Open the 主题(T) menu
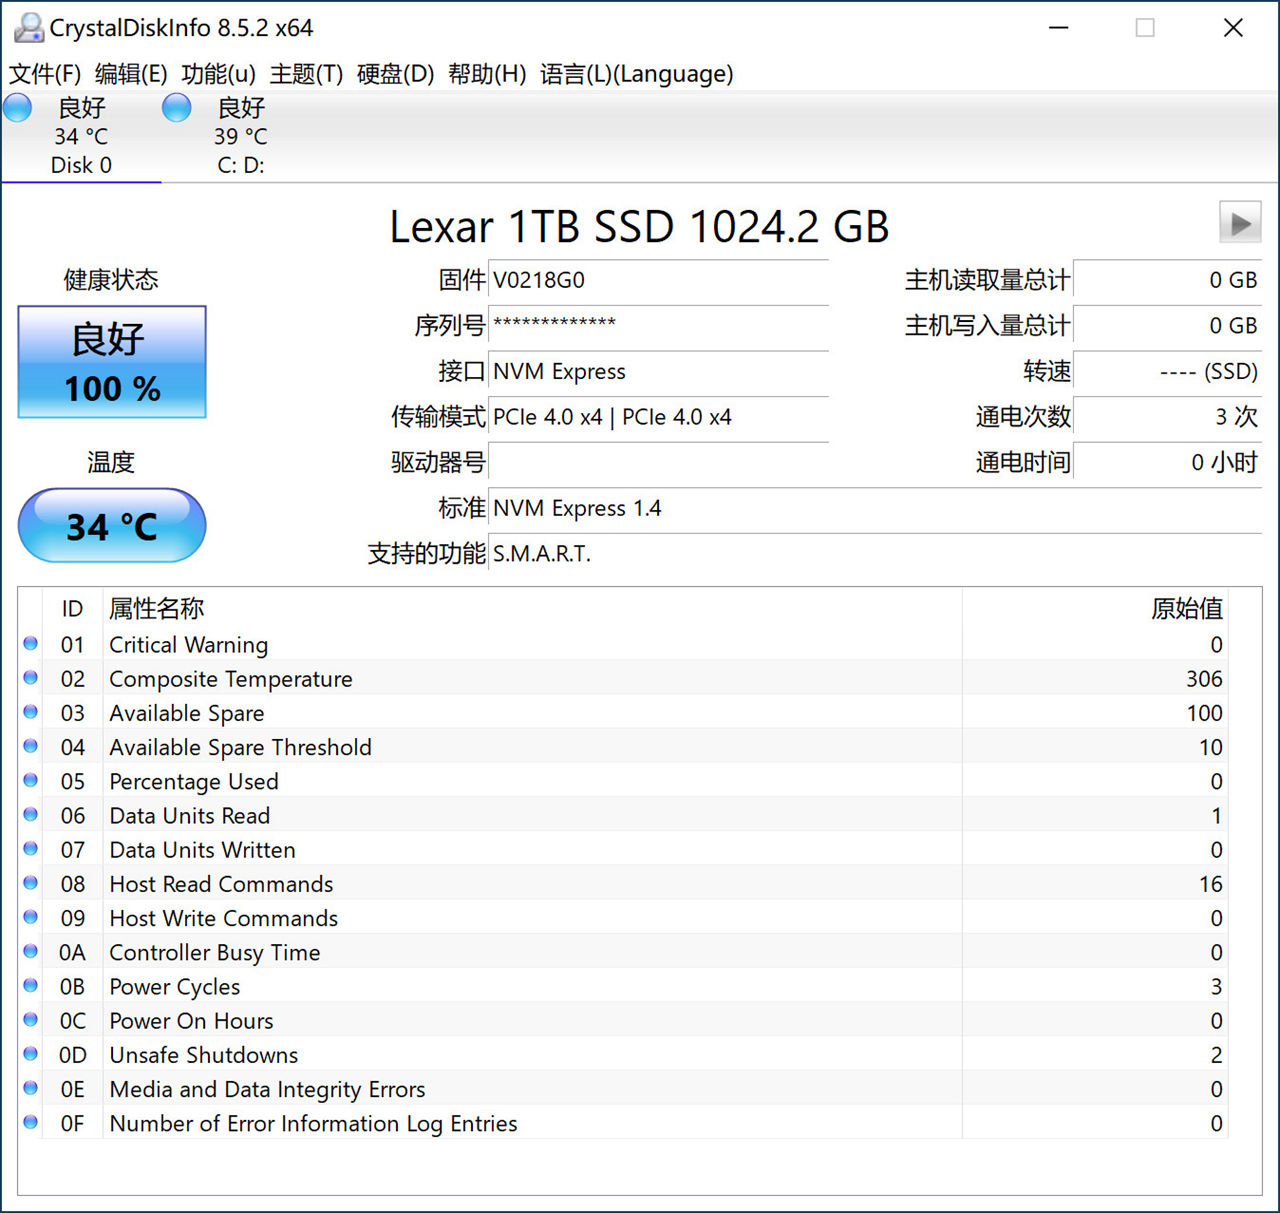Screen dimensions: 1280x1213 coord(305,73)
